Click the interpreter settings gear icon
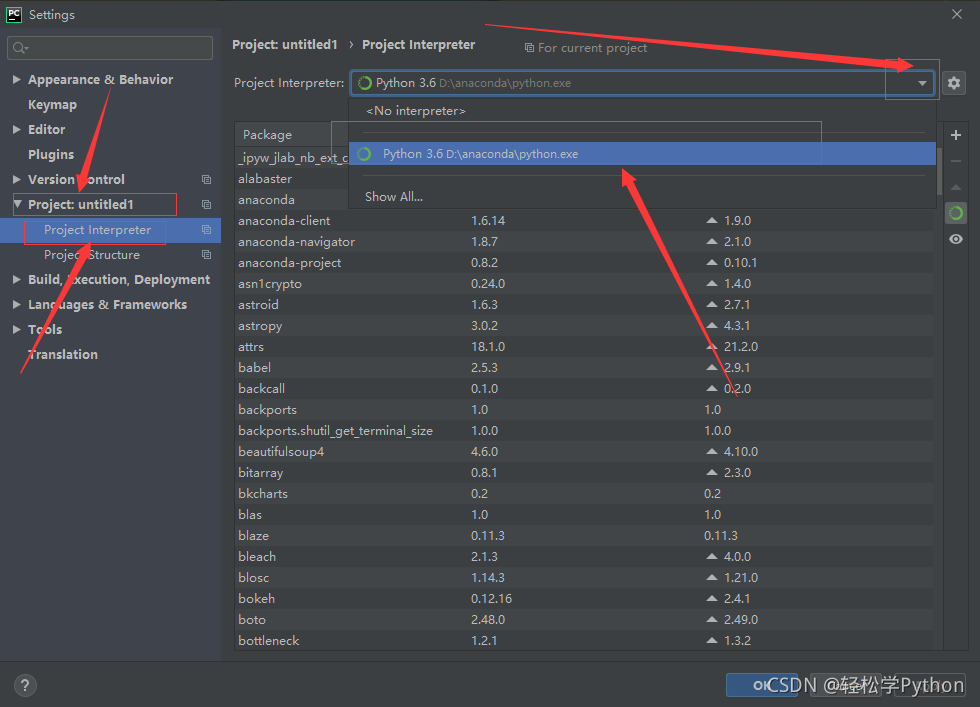Image resolution: width=980 pixels, height=707 pixels. click(954, 83)
